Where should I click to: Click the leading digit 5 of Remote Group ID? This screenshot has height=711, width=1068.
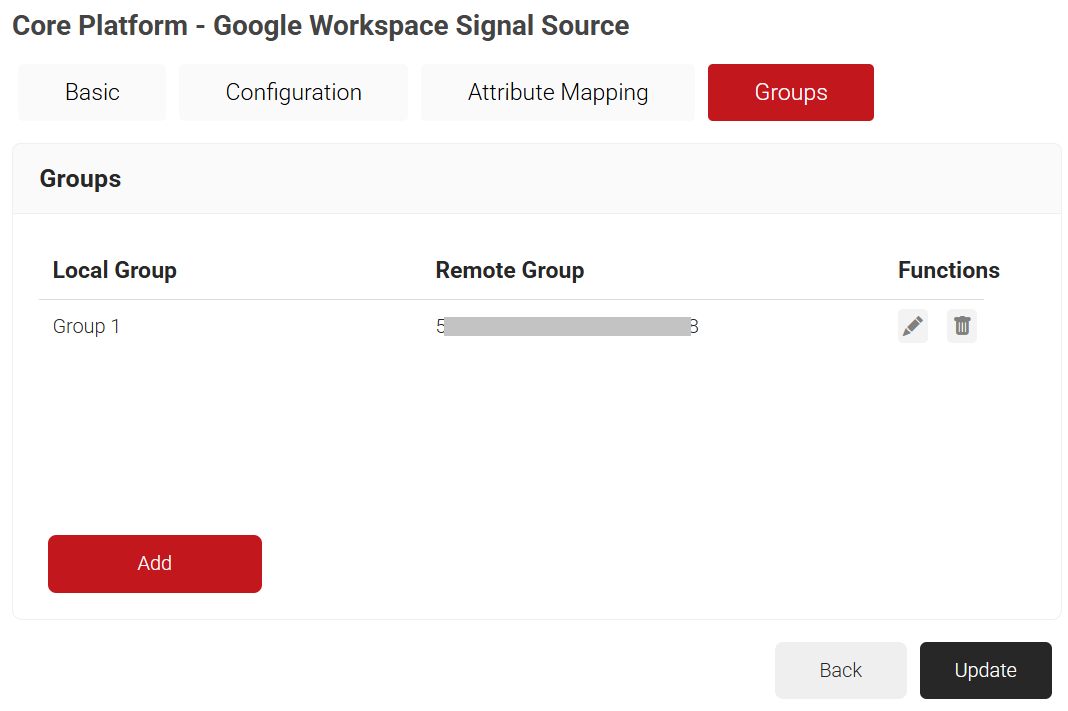[x=440, y=326]
